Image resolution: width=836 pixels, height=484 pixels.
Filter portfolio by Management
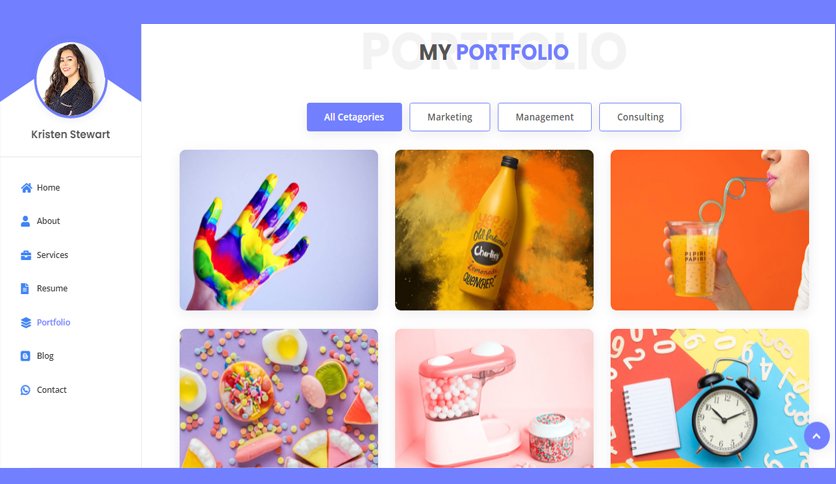pos(544,117)
